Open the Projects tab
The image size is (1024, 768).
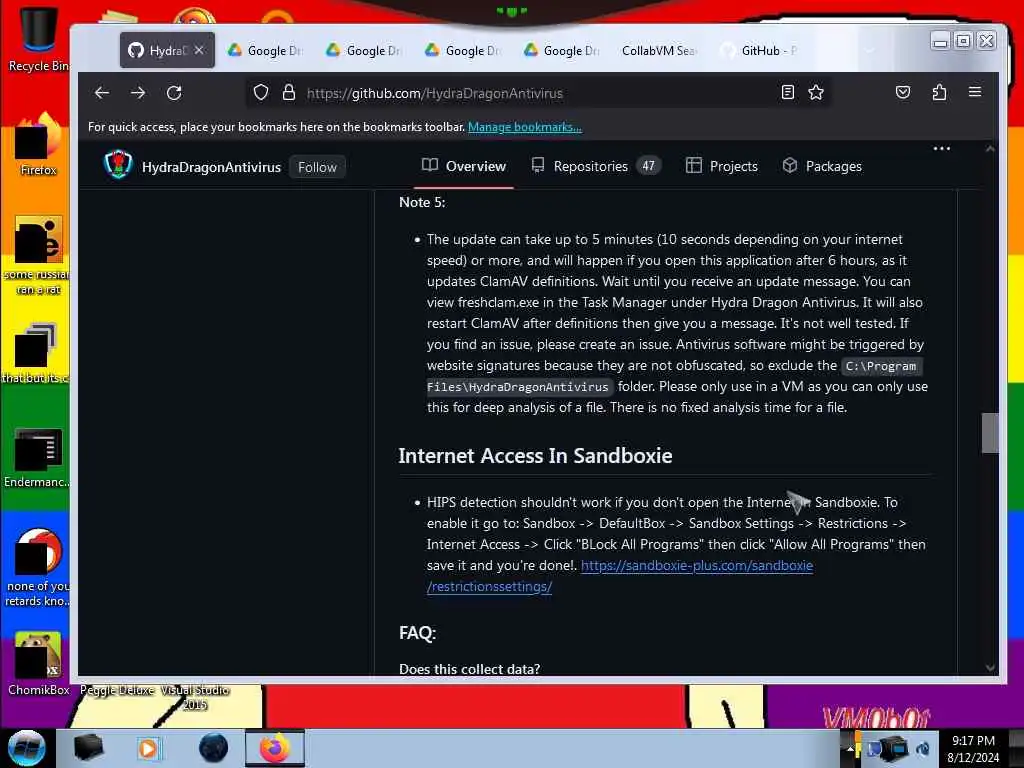click(x=722, y=166)
